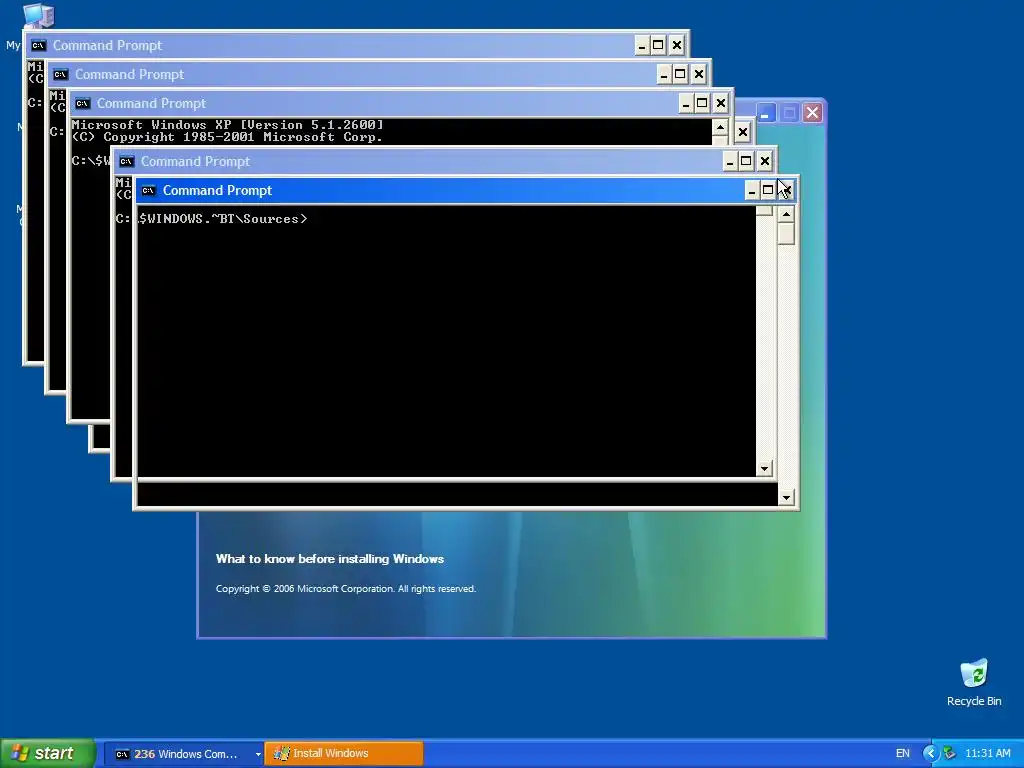Click the (C) Copyright 1985-2001 Microsoft Corp. line
The width and height of the screenshot is (1024, 768).
(x=227, y=137)
